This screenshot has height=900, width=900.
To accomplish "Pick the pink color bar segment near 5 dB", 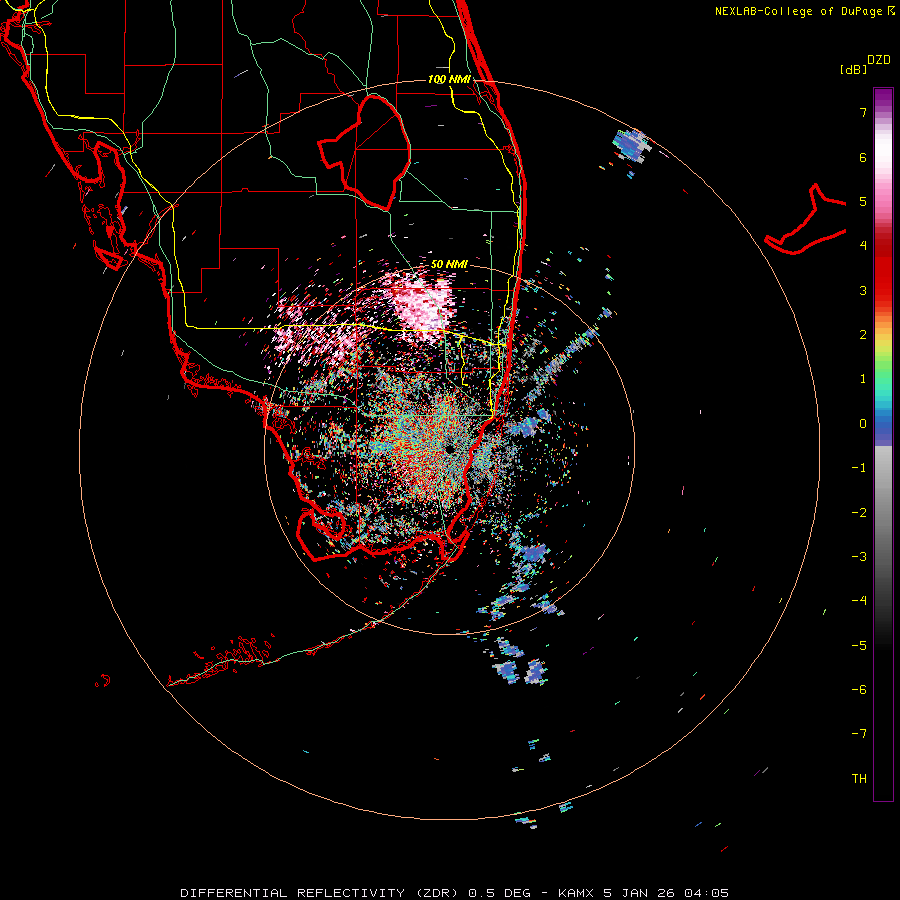I will (x=883, y=200).
